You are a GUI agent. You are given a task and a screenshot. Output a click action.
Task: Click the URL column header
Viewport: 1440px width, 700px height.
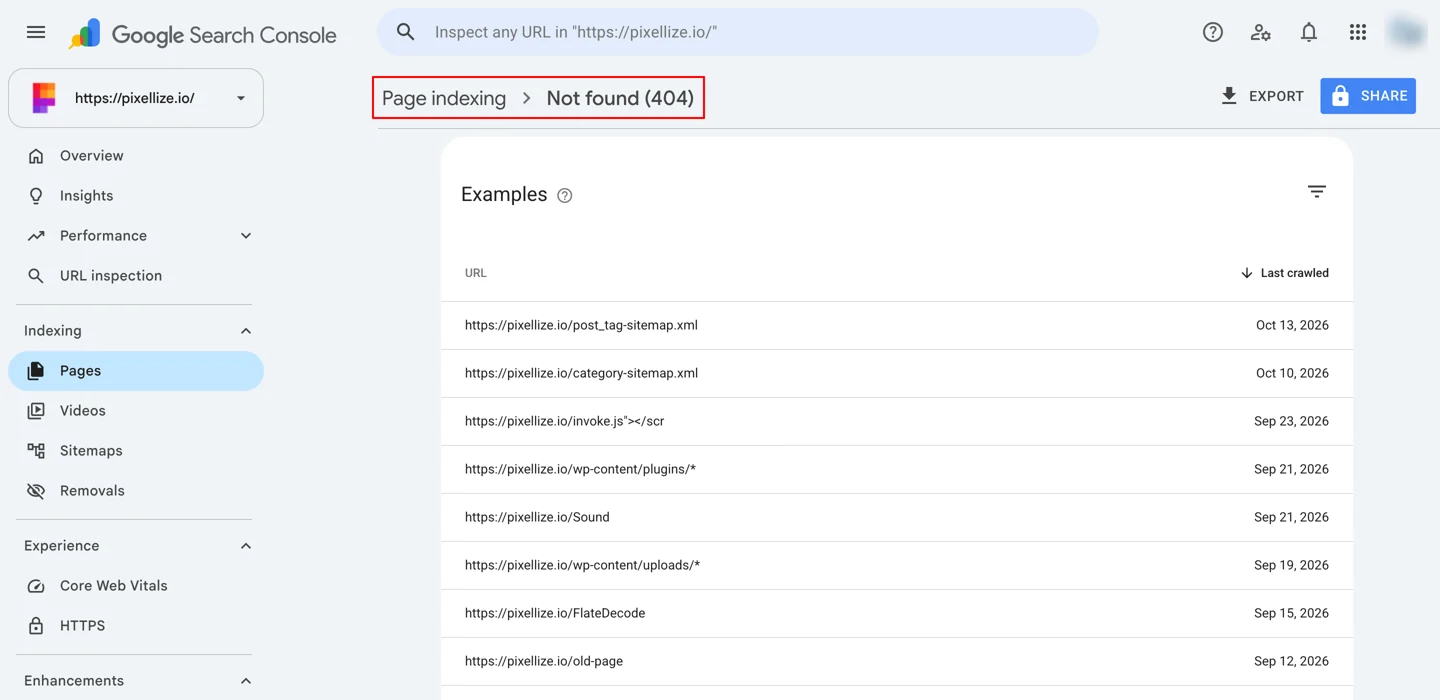tap(476, 273)
